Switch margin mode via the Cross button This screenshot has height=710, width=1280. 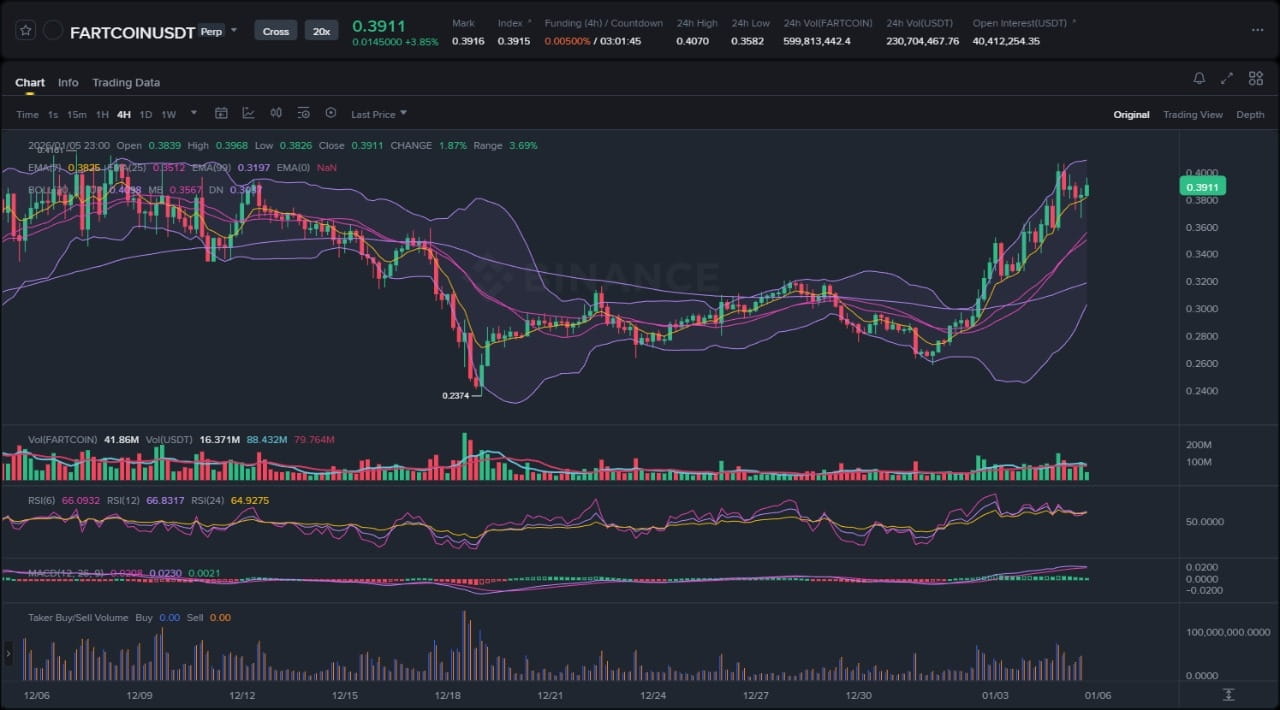(276, 31)
